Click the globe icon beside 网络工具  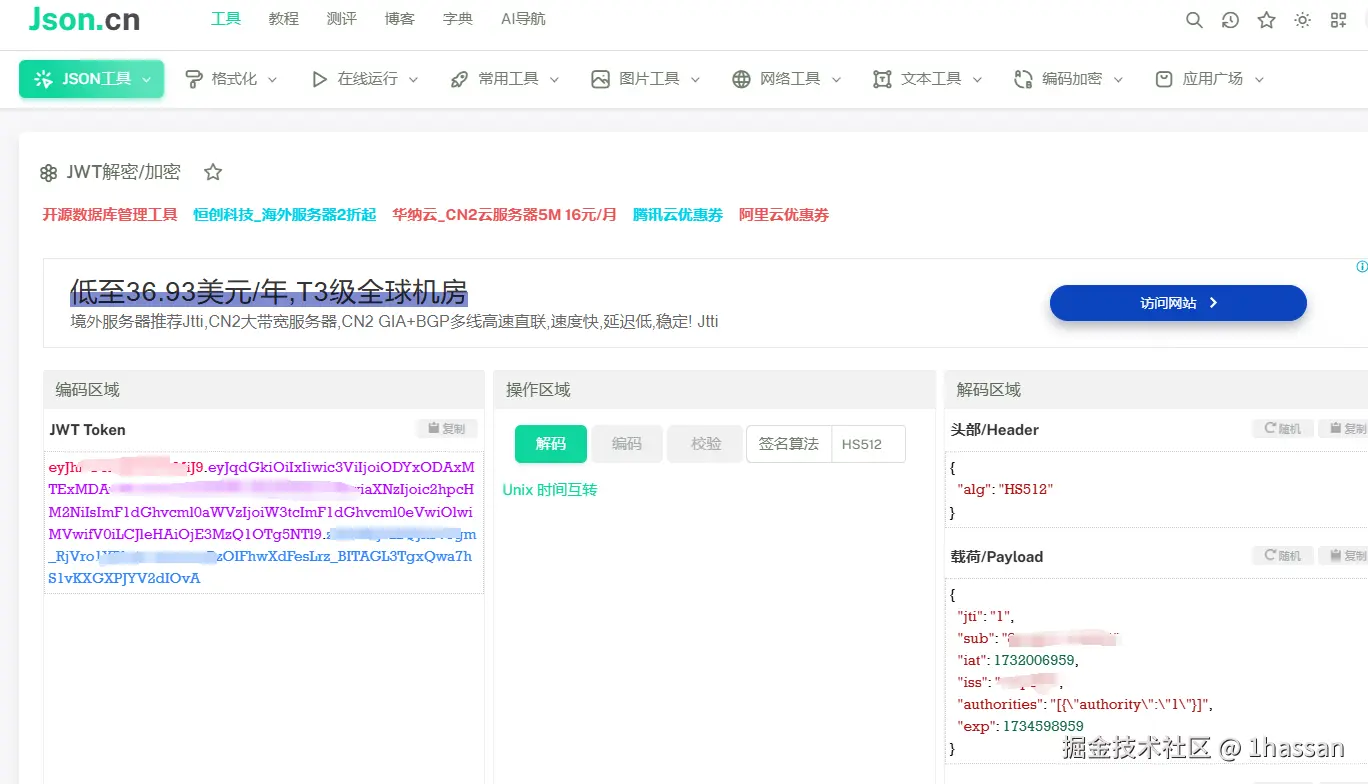point(741,79)
